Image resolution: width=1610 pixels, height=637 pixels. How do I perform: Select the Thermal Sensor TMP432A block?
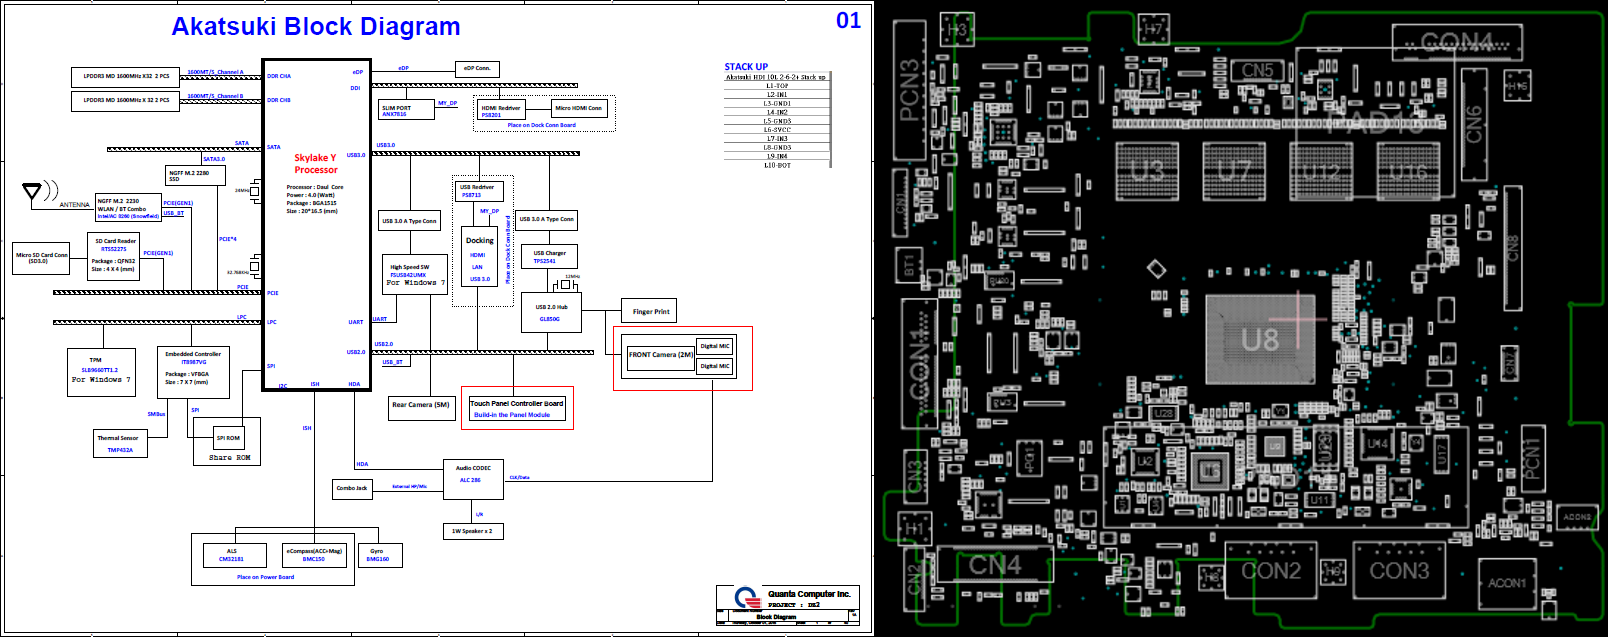coord(120,444)
